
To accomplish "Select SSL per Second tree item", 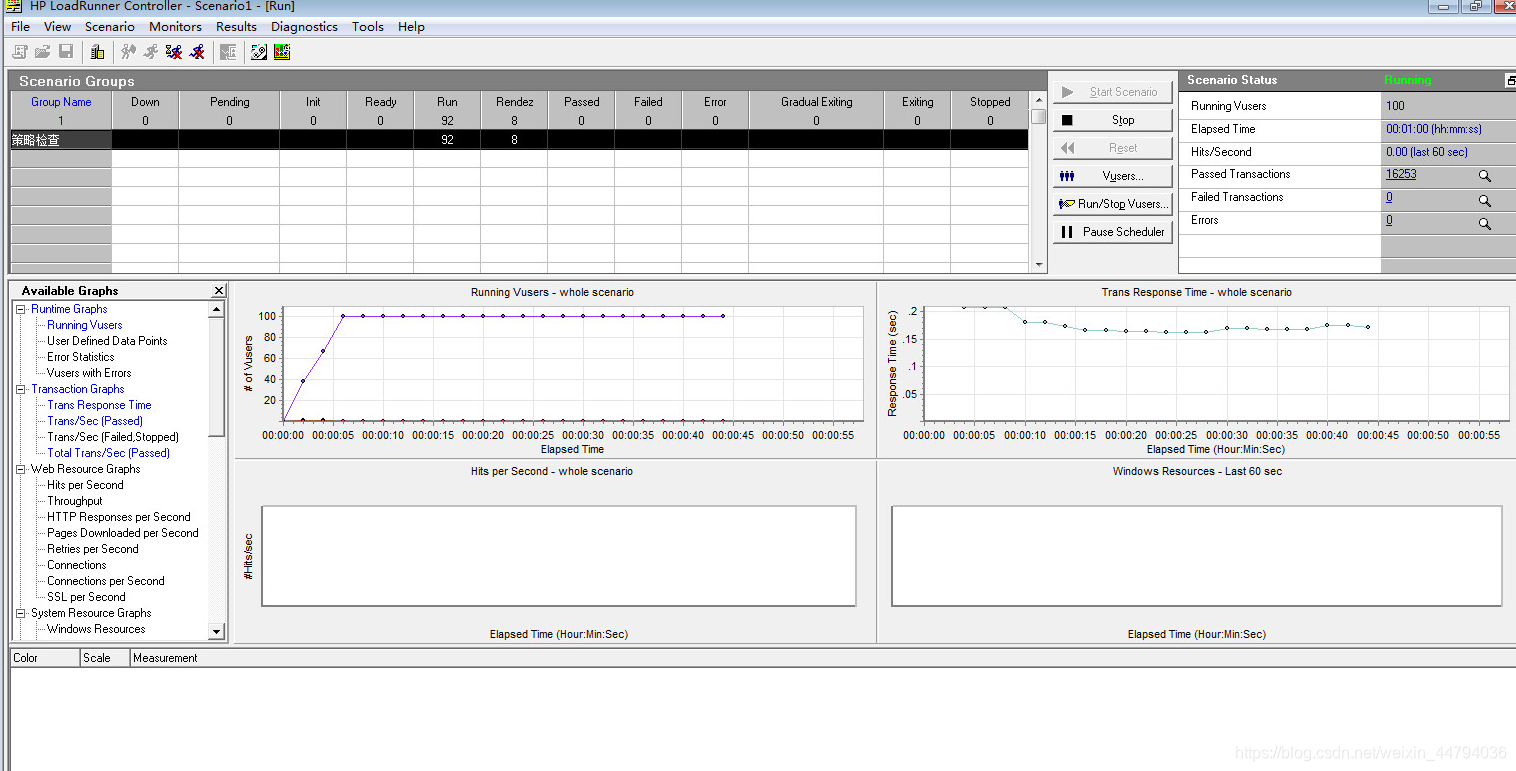I will tap(86, 597).
